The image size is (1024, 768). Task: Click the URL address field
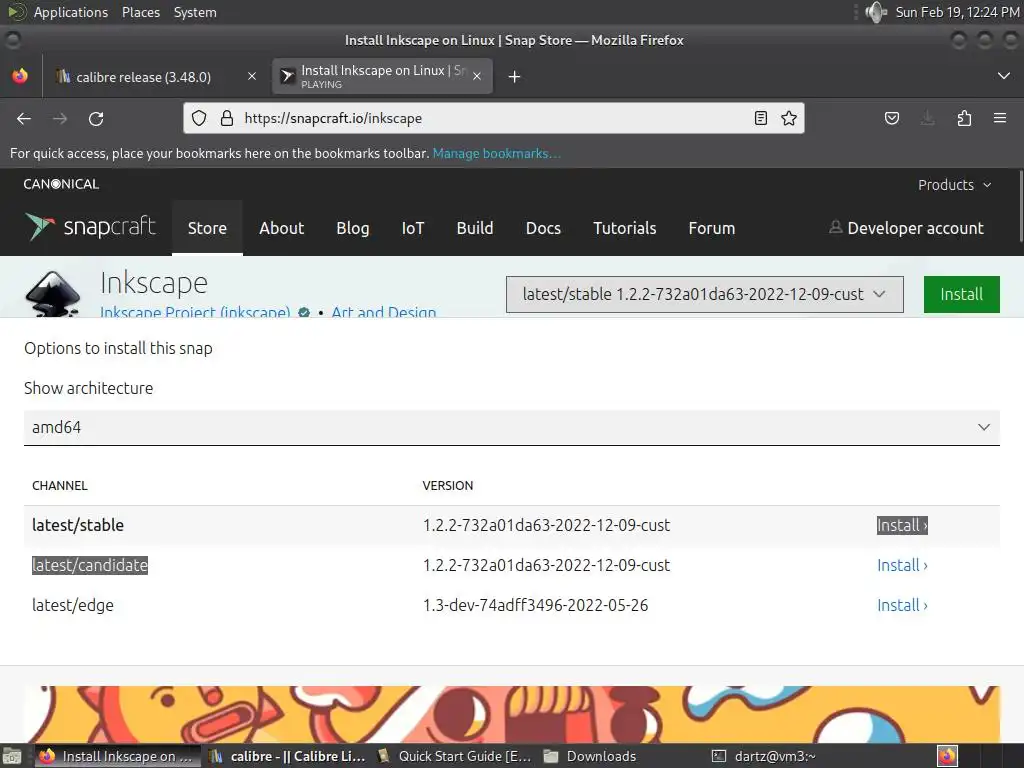tap(493, 118)
